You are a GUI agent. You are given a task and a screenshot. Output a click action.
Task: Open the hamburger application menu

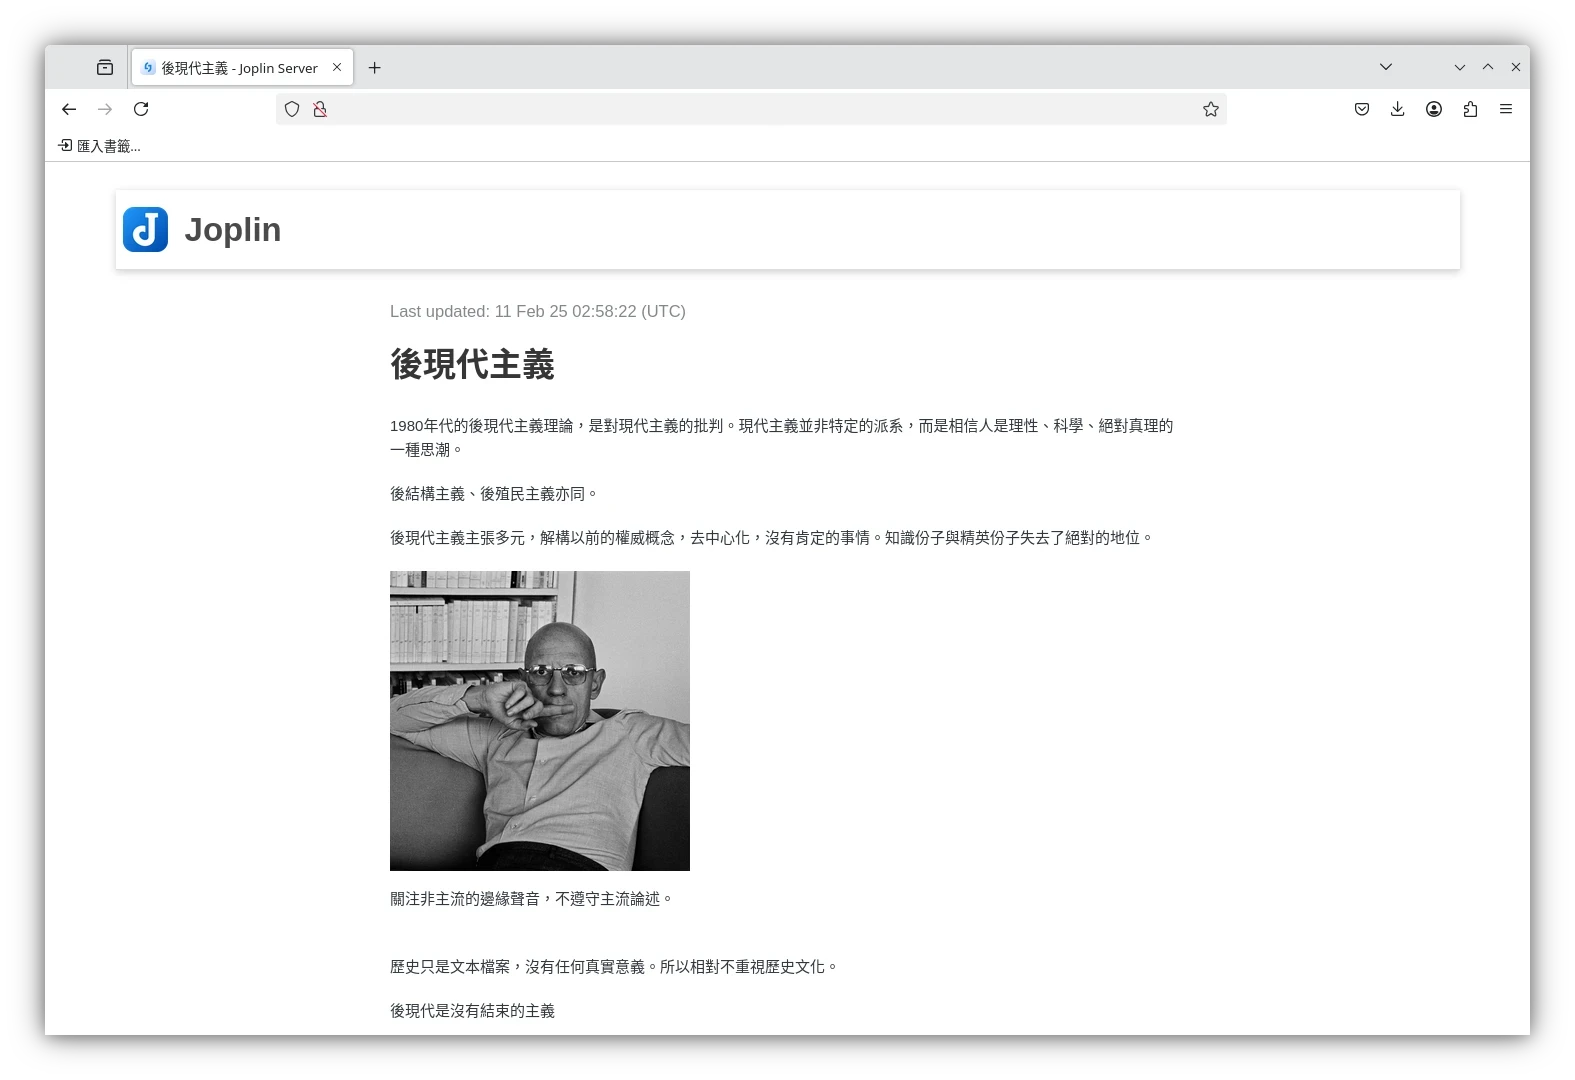point(1506,109)
